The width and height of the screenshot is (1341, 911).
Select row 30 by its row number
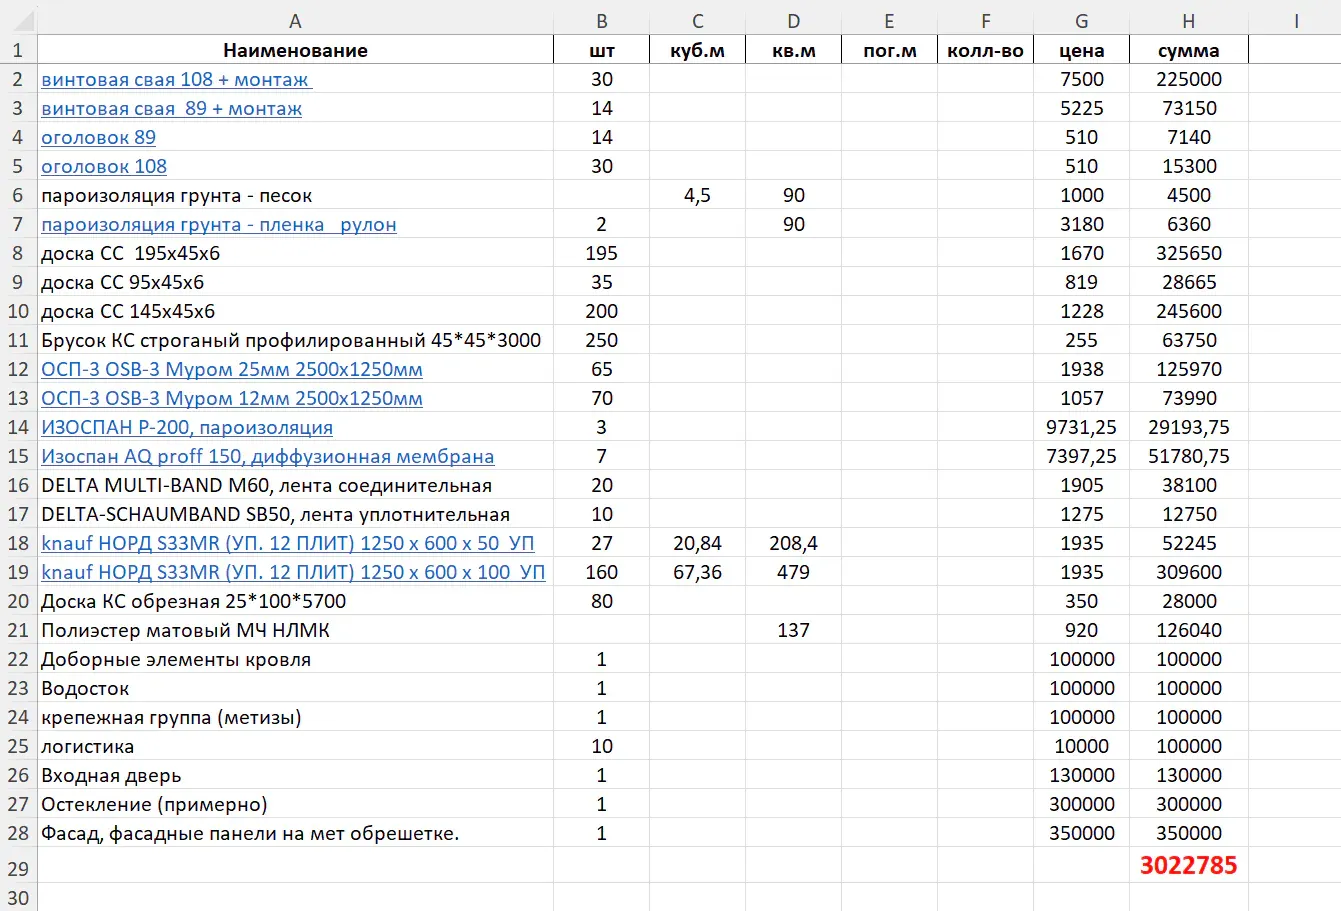point(18,897)
